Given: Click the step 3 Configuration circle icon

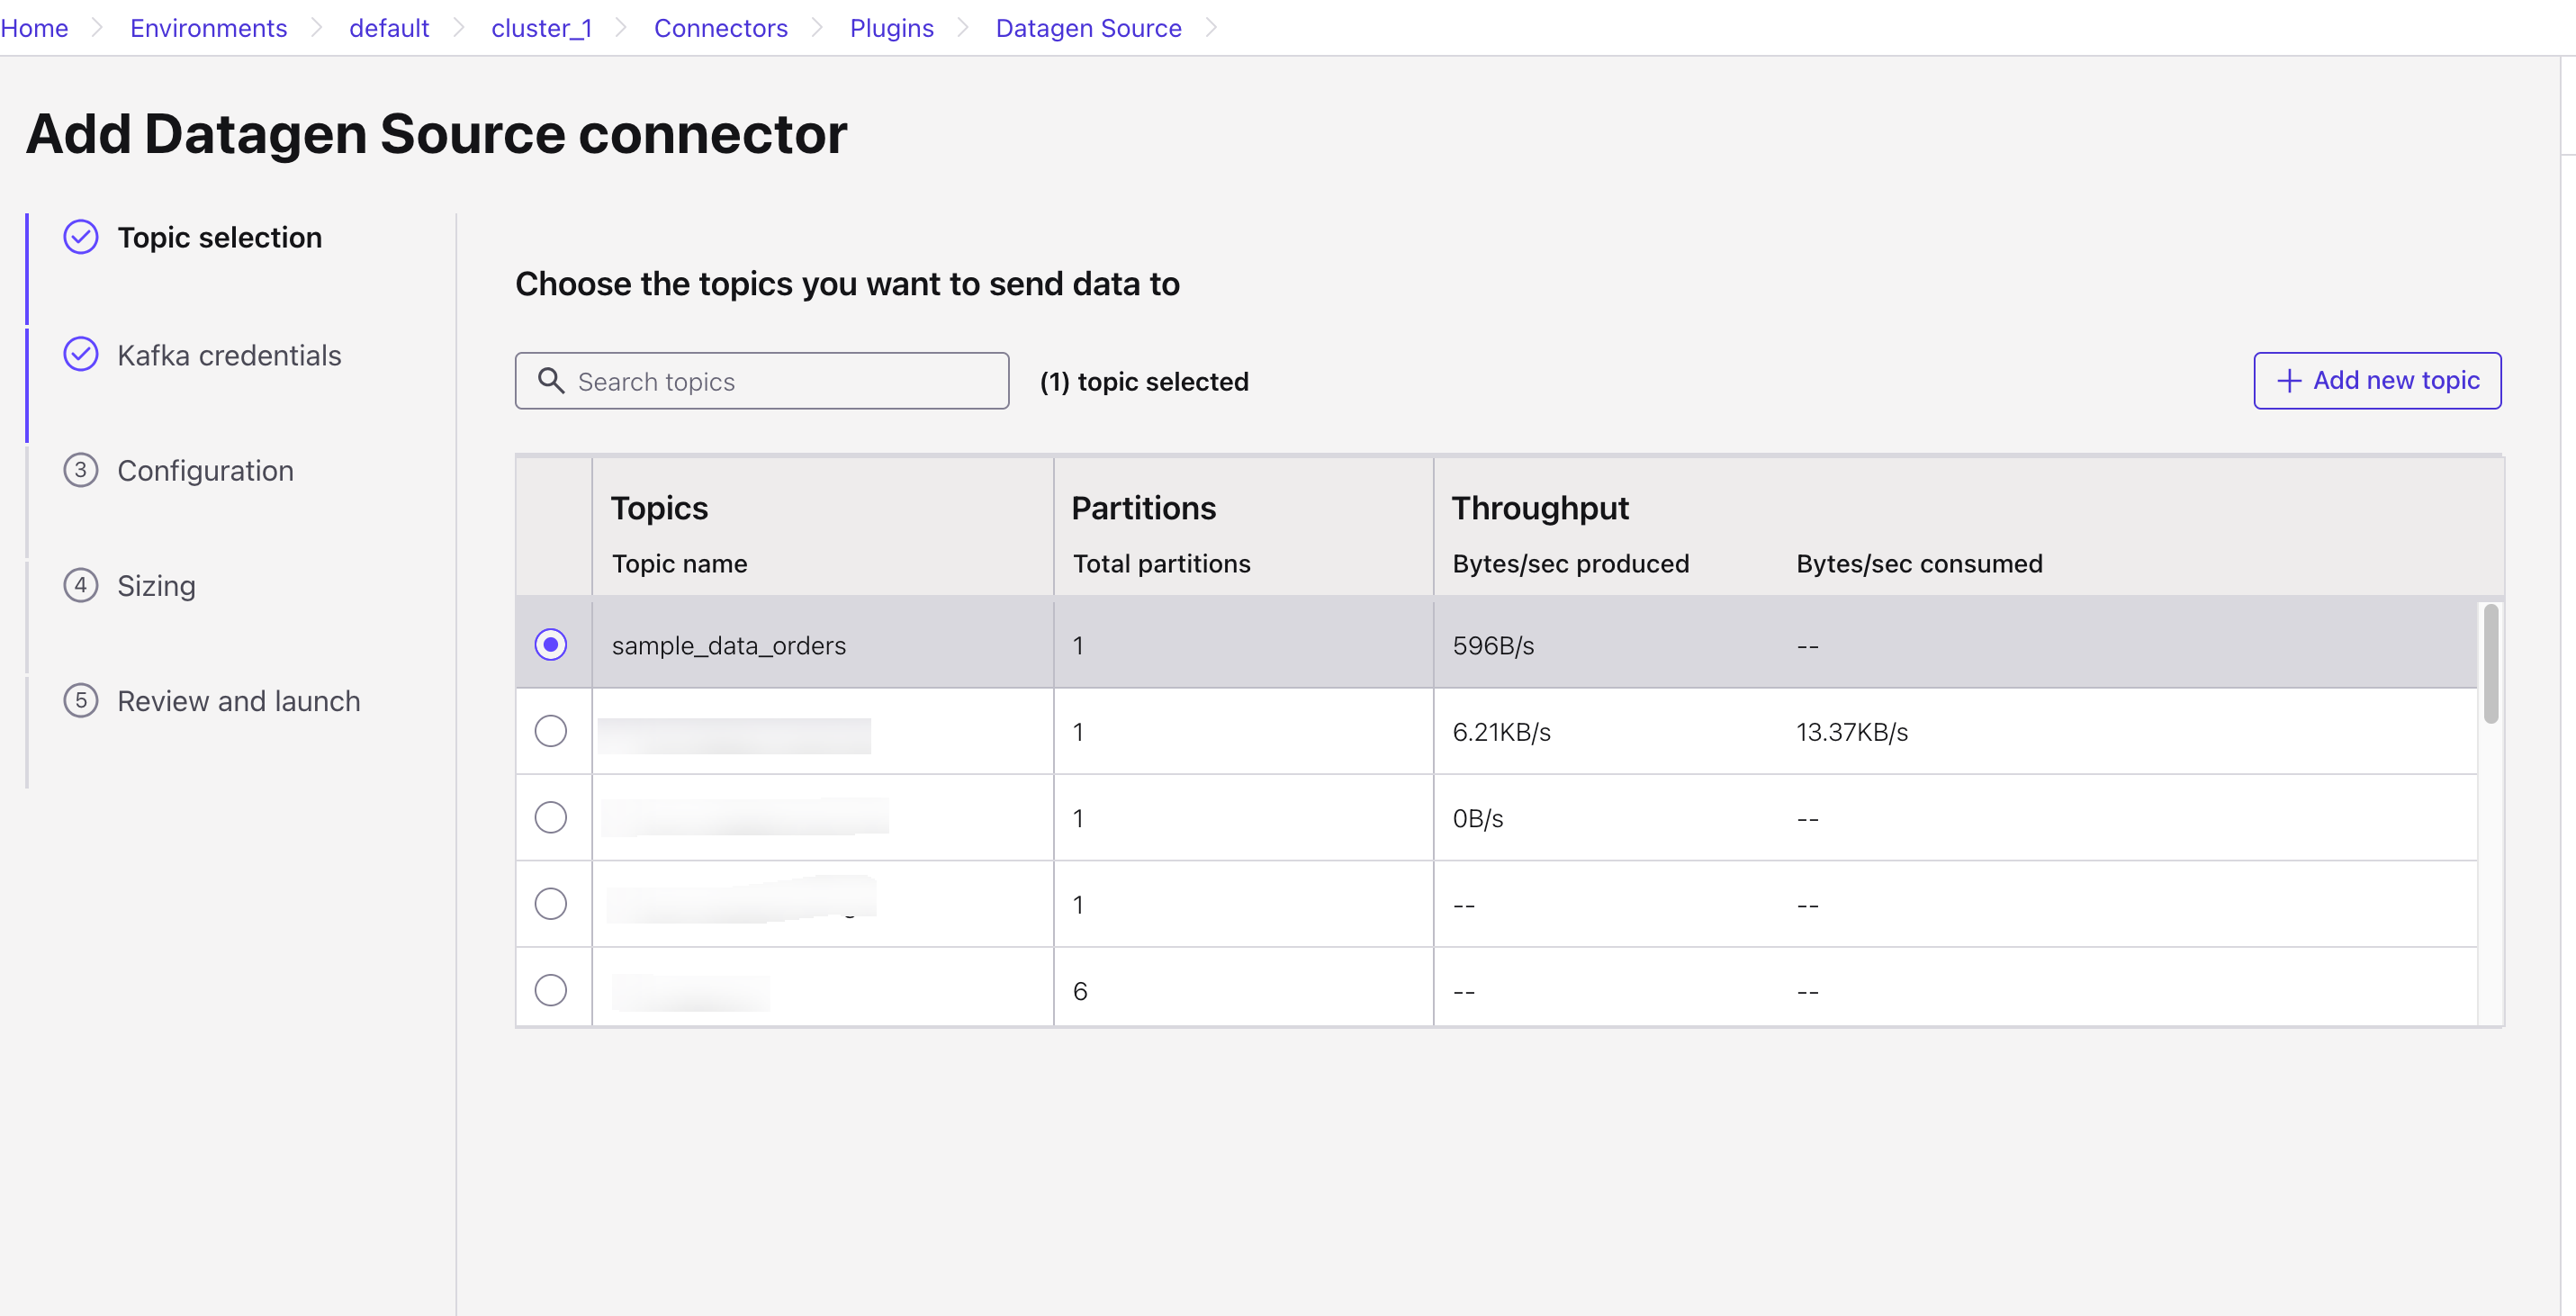Looking at the screenshot, I should coord(80,470).
